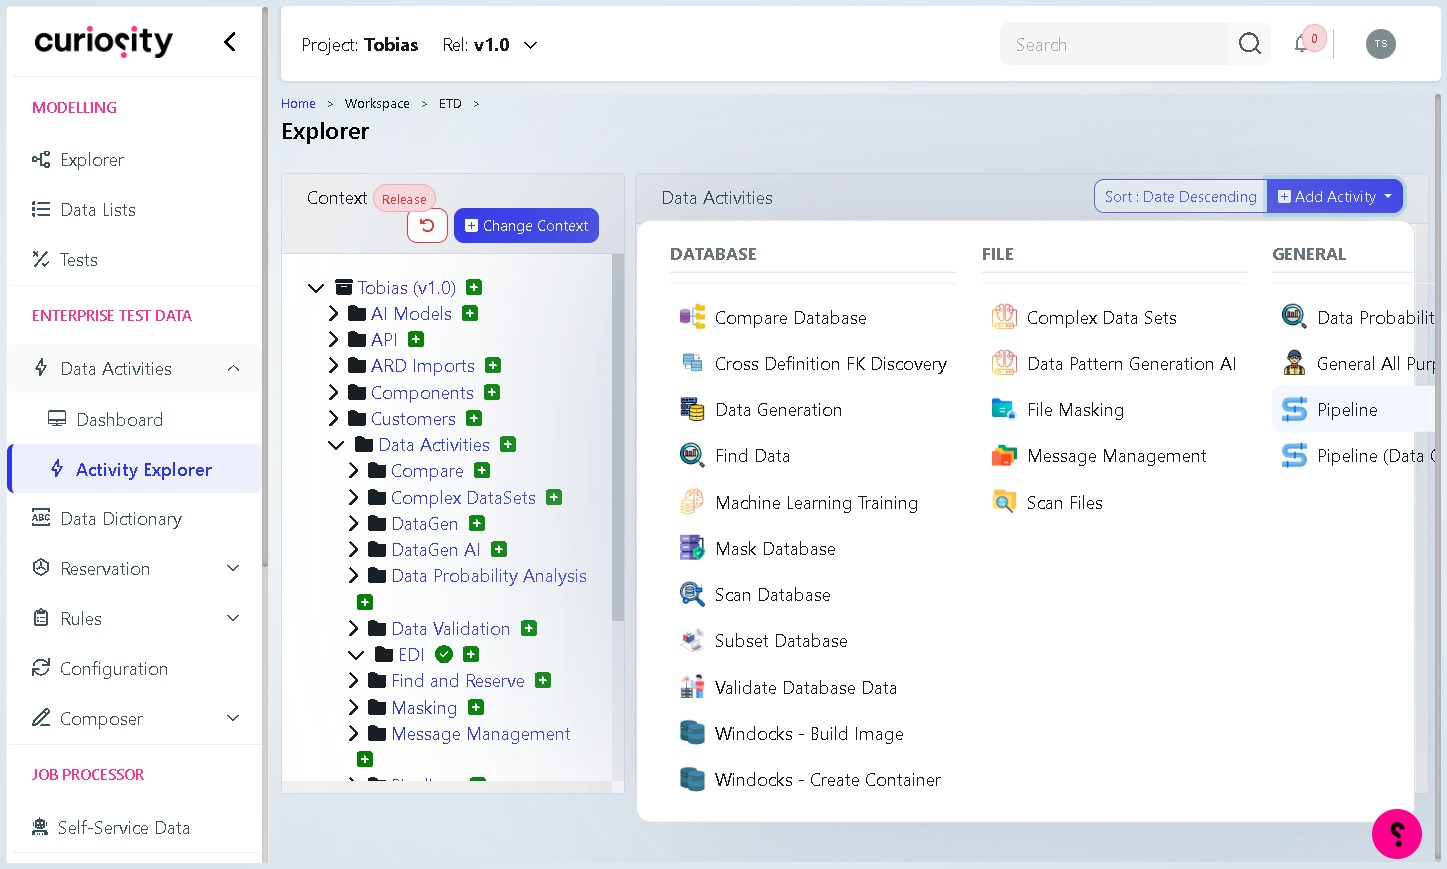Screen dimensions: 1447x869
Task: Select Pipeline from the General list
Action: pyautogui.click(x=1347, y=409)
